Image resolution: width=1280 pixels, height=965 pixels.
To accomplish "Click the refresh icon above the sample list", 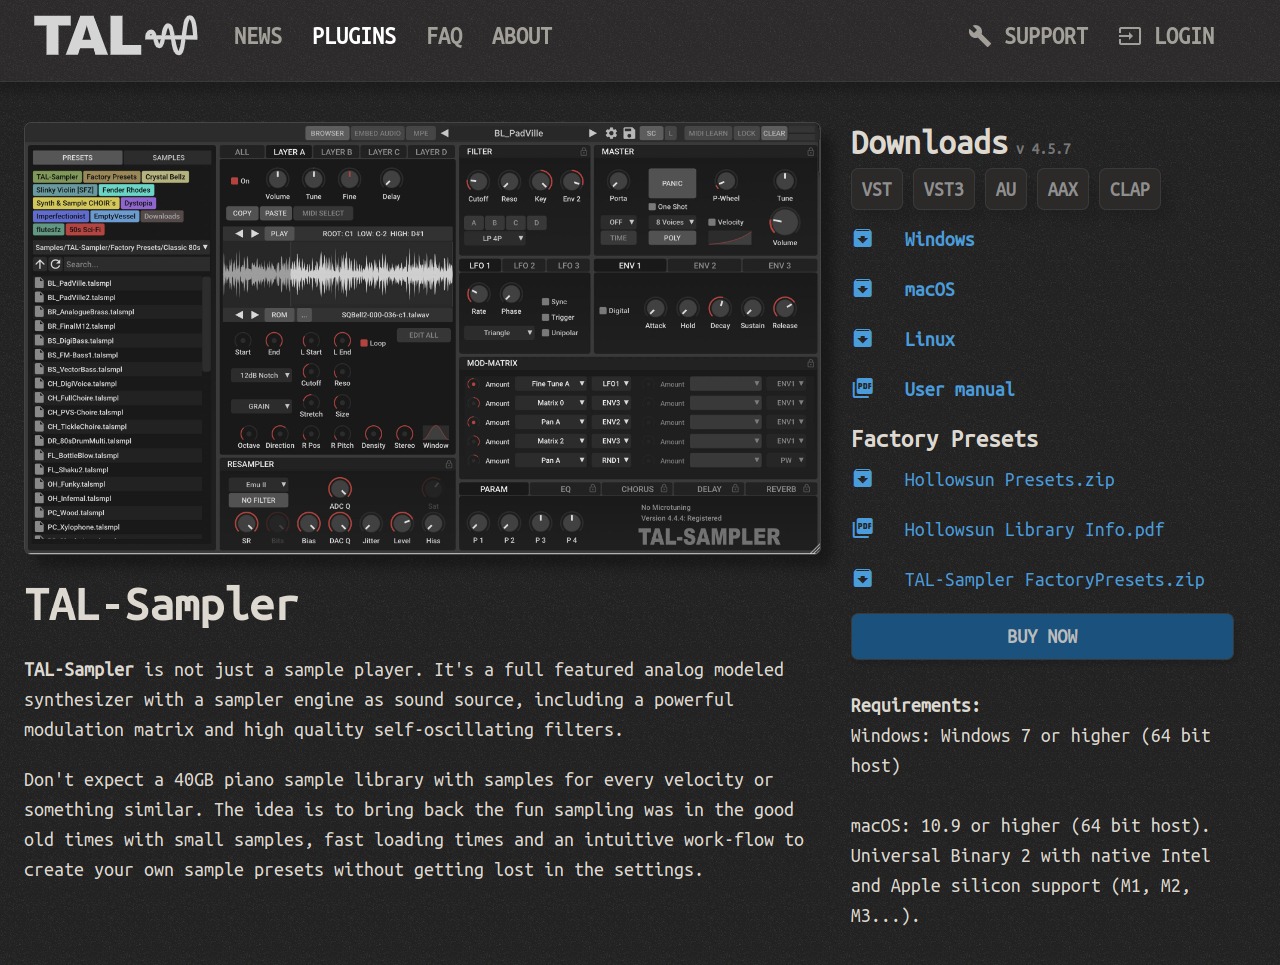I will point(57,265).
